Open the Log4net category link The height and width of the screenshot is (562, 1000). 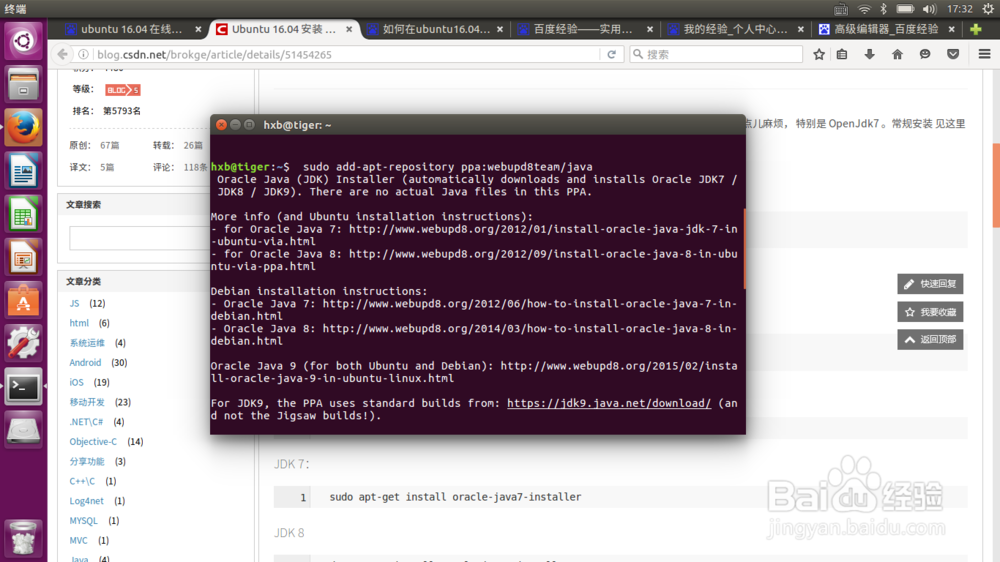(87, 501)
